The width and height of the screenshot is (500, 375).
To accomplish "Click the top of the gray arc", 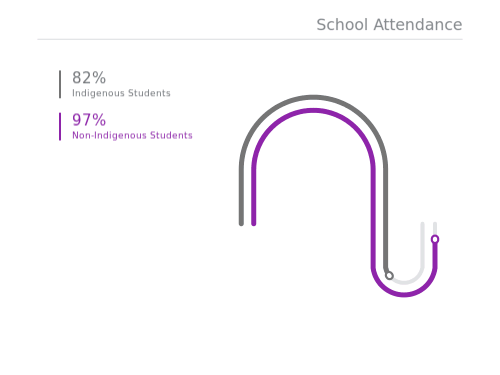I will click(313, 97).
